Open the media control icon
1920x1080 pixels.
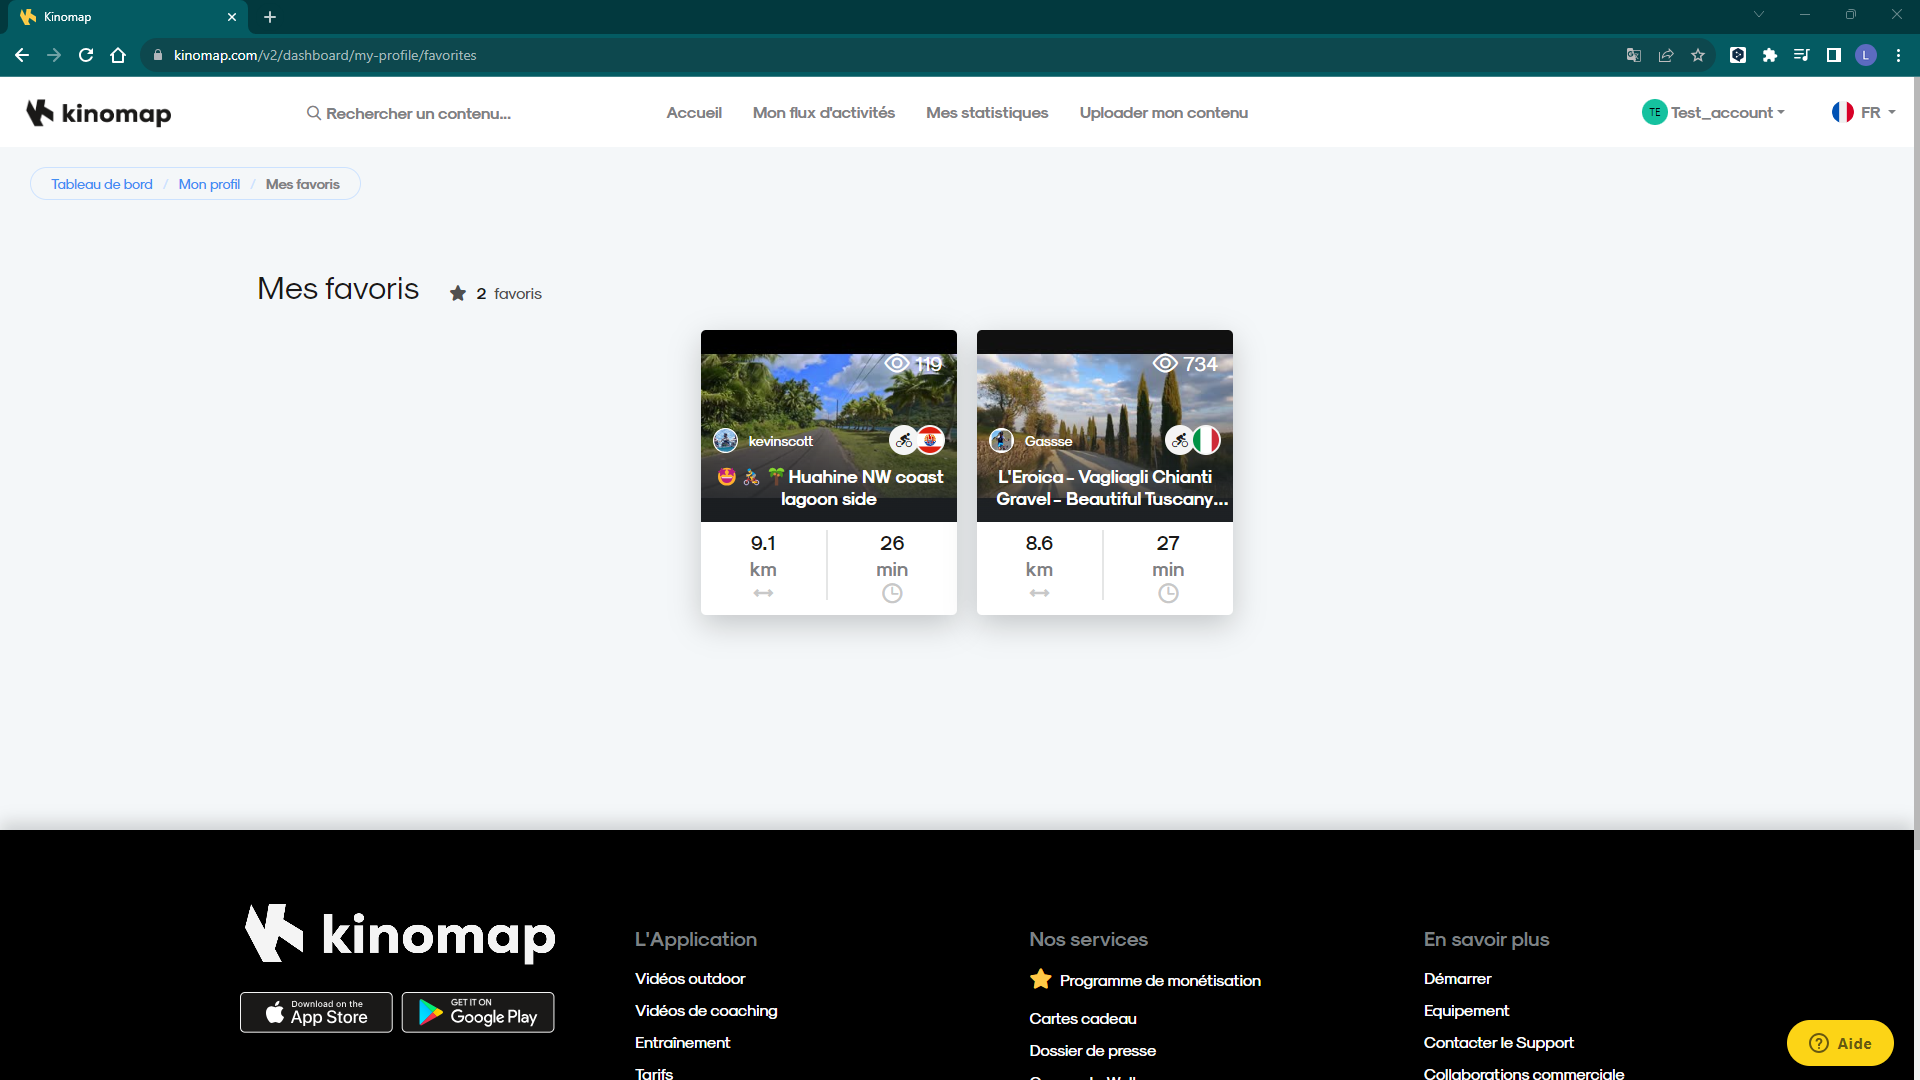pos(1802,55)
